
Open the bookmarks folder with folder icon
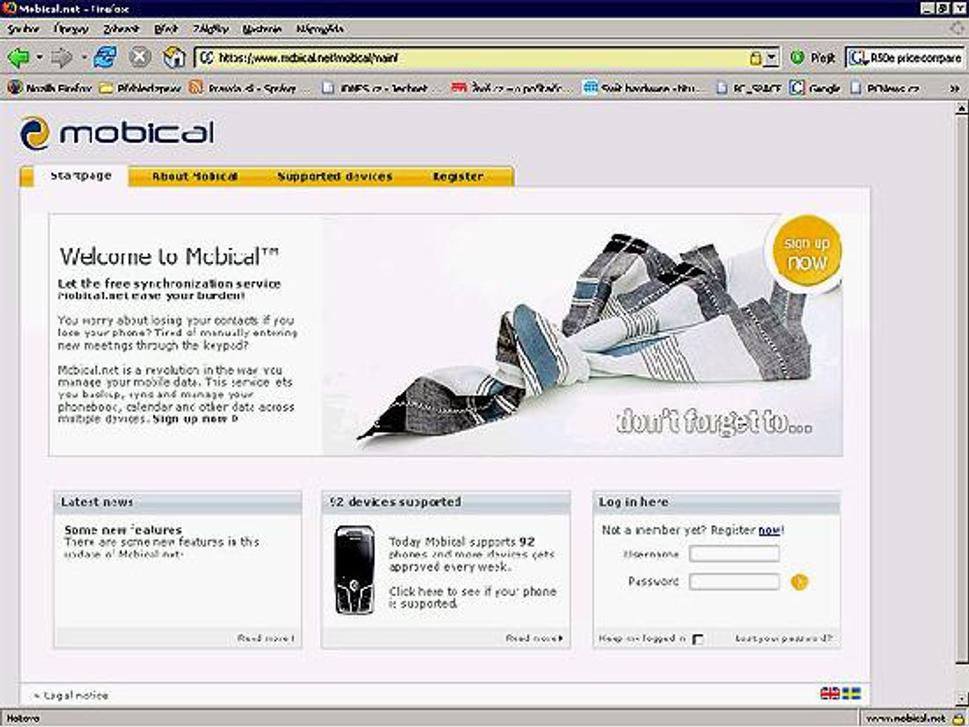pyautogui.click(x=140, y=88)
